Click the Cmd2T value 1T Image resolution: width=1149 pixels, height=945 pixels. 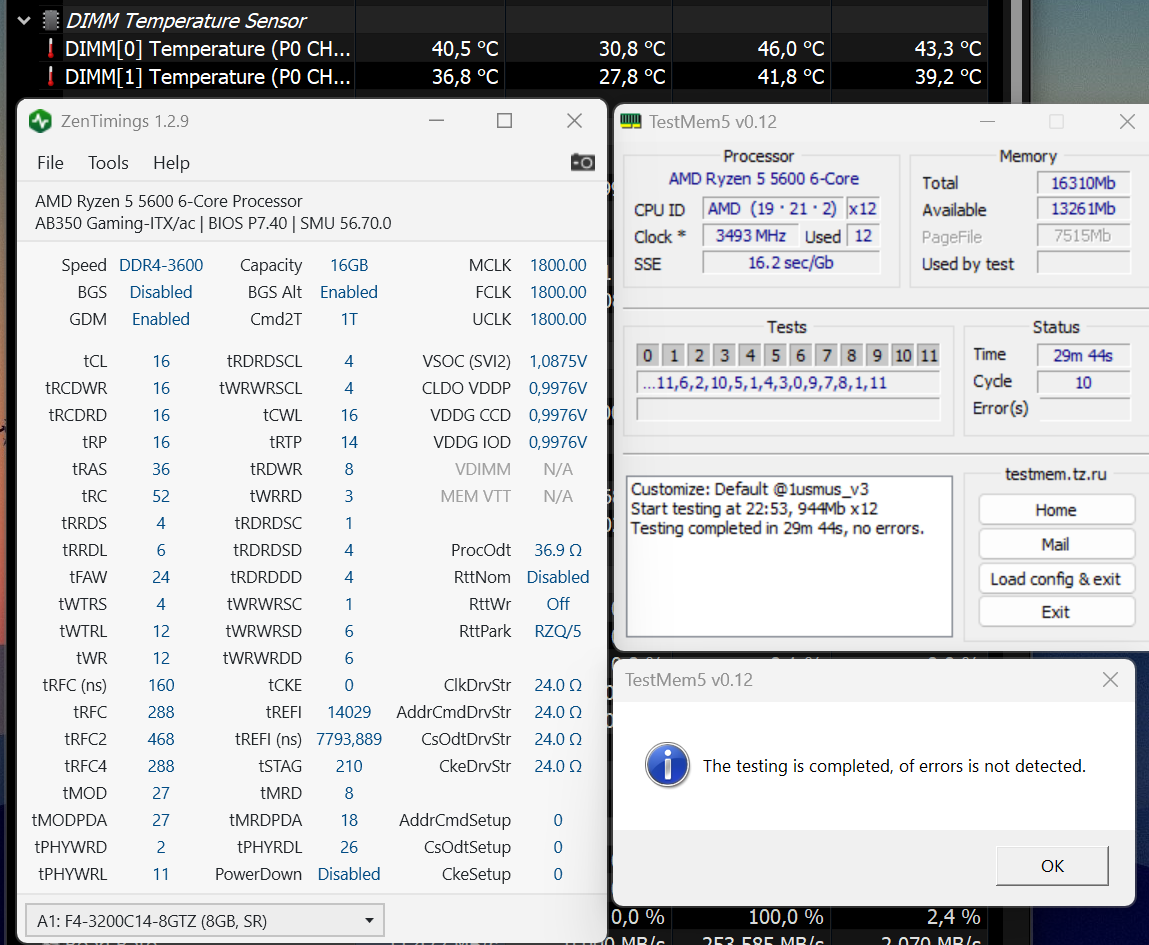pyautogui.click(x=349, y=319)
